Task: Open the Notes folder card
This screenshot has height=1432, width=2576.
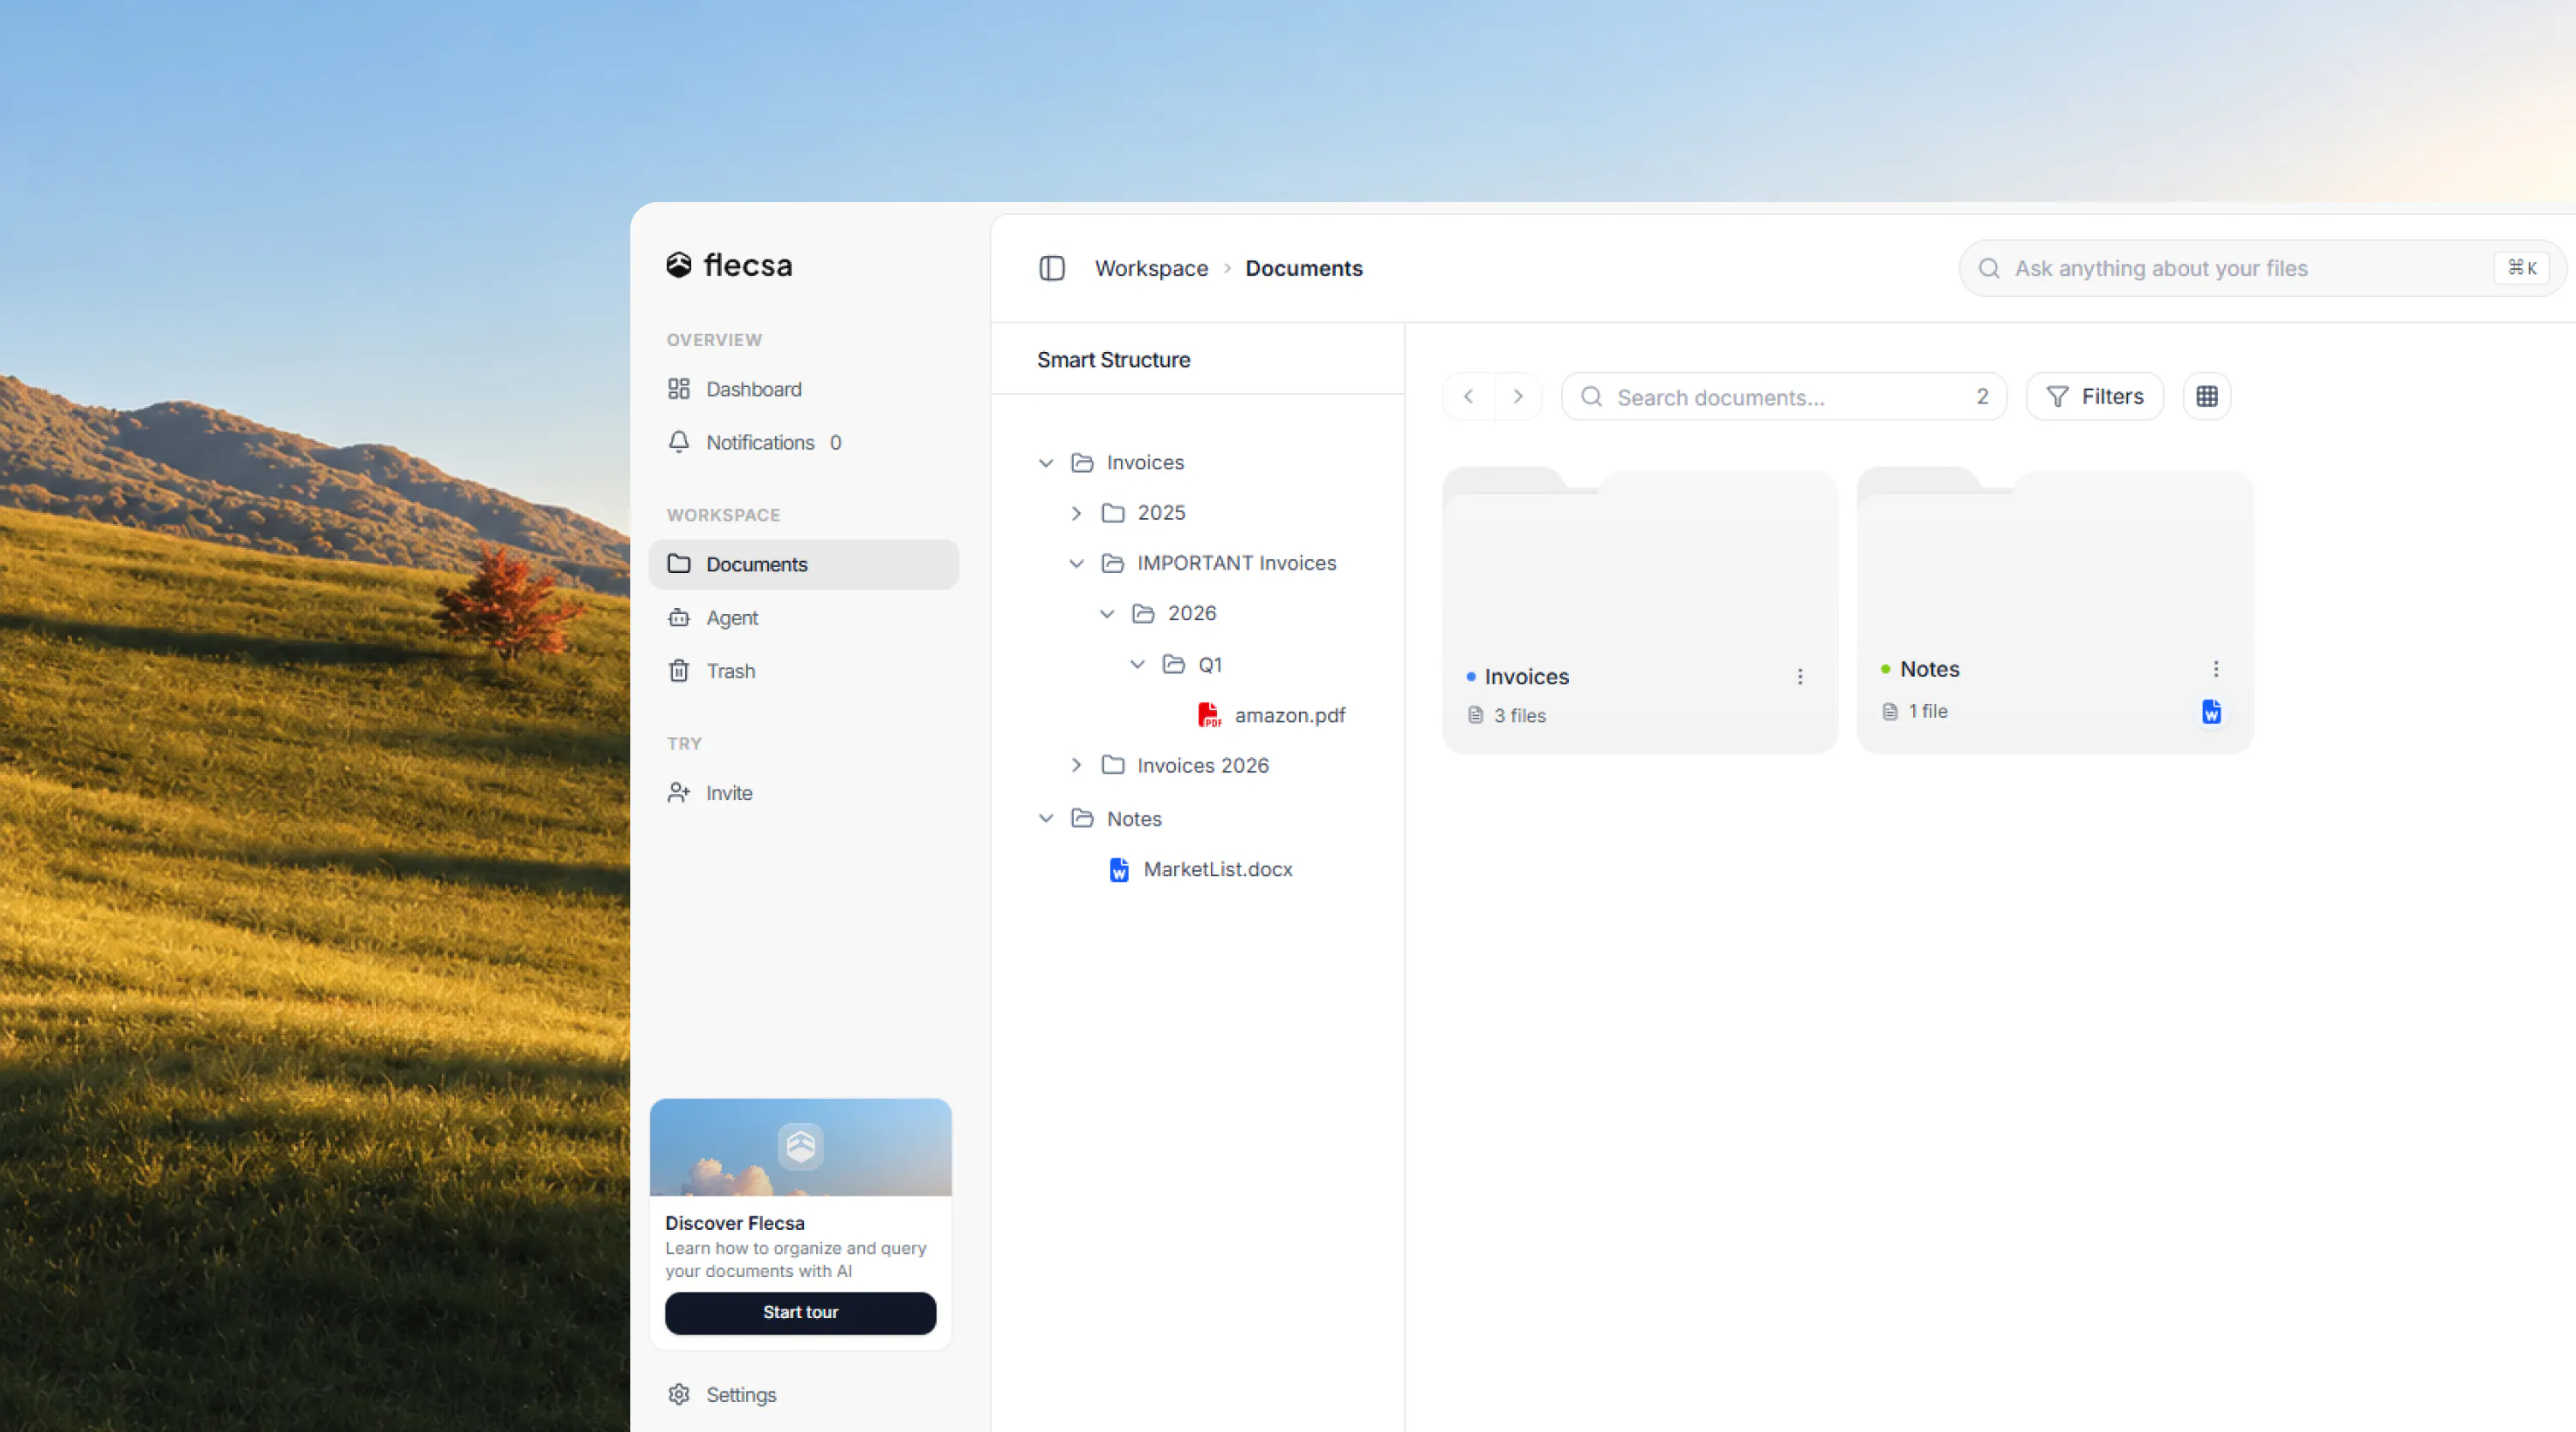Action: coord(2055,610)
